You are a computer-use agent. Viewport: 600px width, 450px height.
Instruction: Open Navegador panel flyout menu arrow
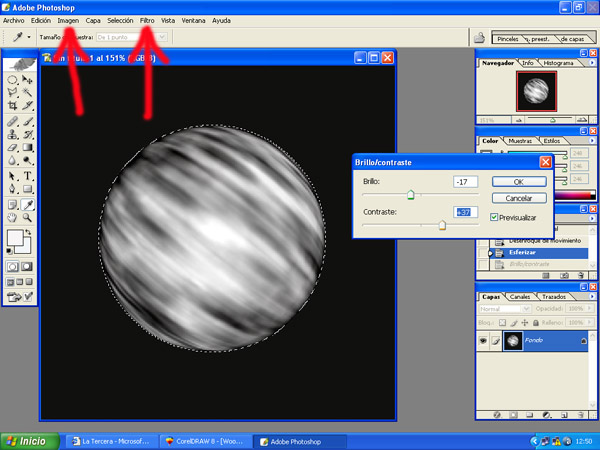point(592,62)
